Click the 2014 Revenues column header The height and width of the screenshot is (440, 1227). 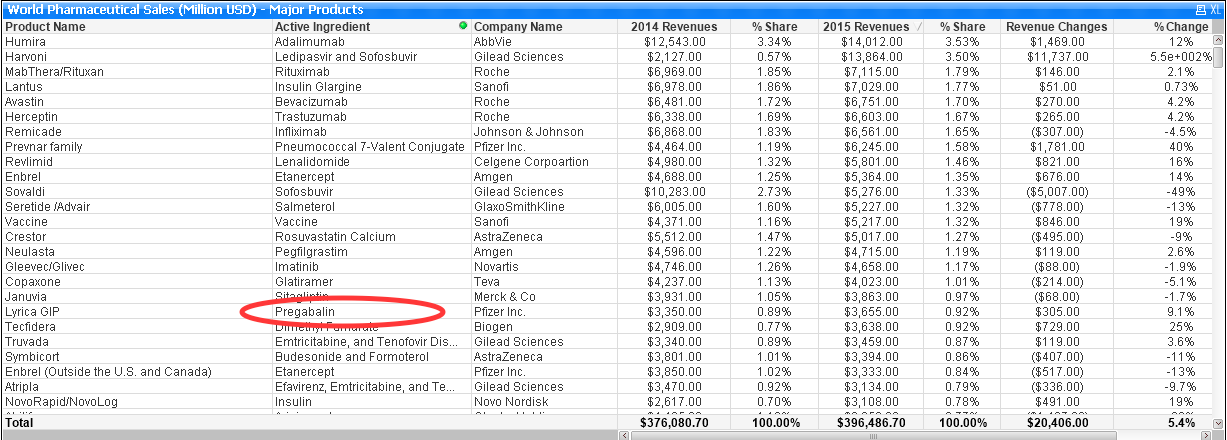(x=674, y=27)
